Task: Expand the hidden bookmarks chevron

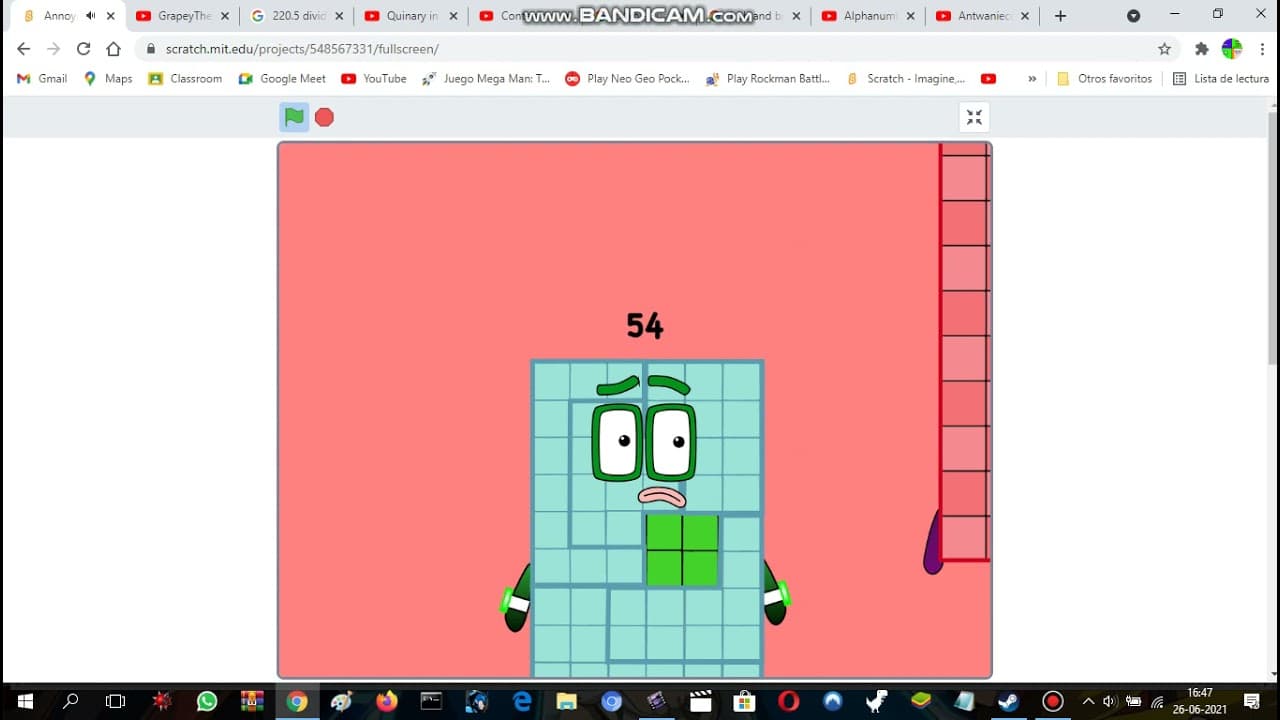Action: (x=1032, y=78)
